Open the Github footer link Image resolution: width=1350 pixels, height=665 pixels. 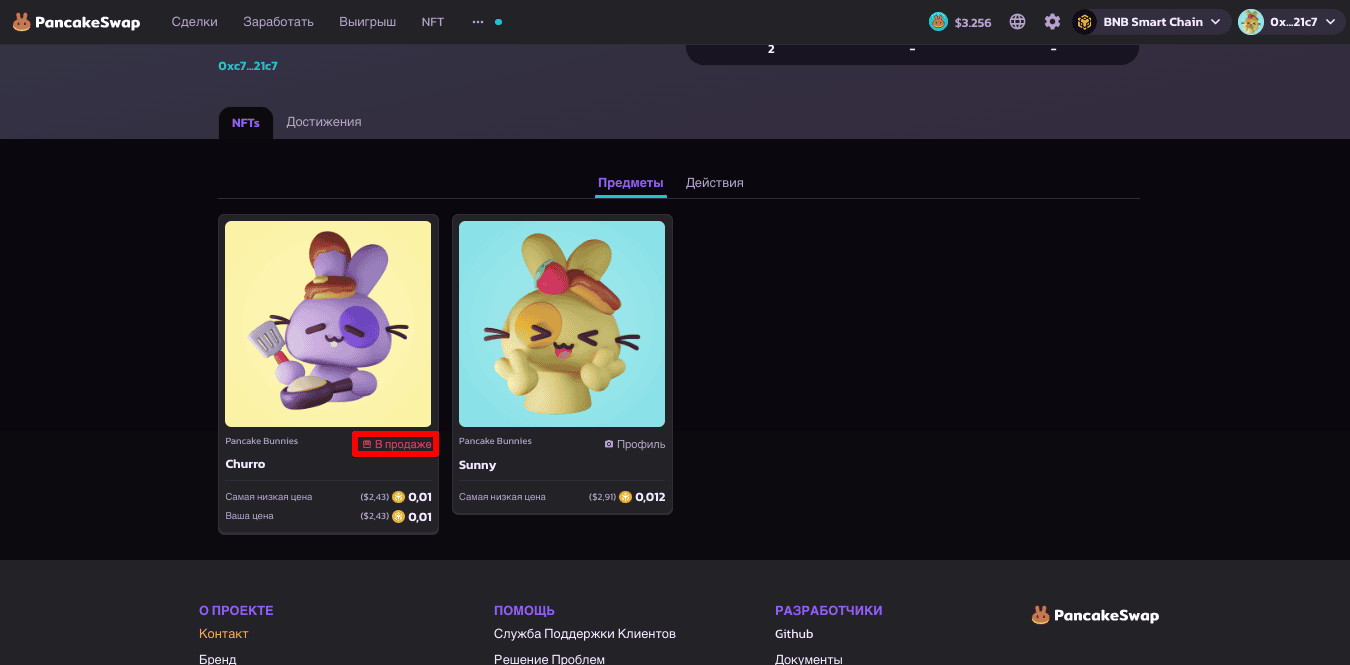point(794,634)
